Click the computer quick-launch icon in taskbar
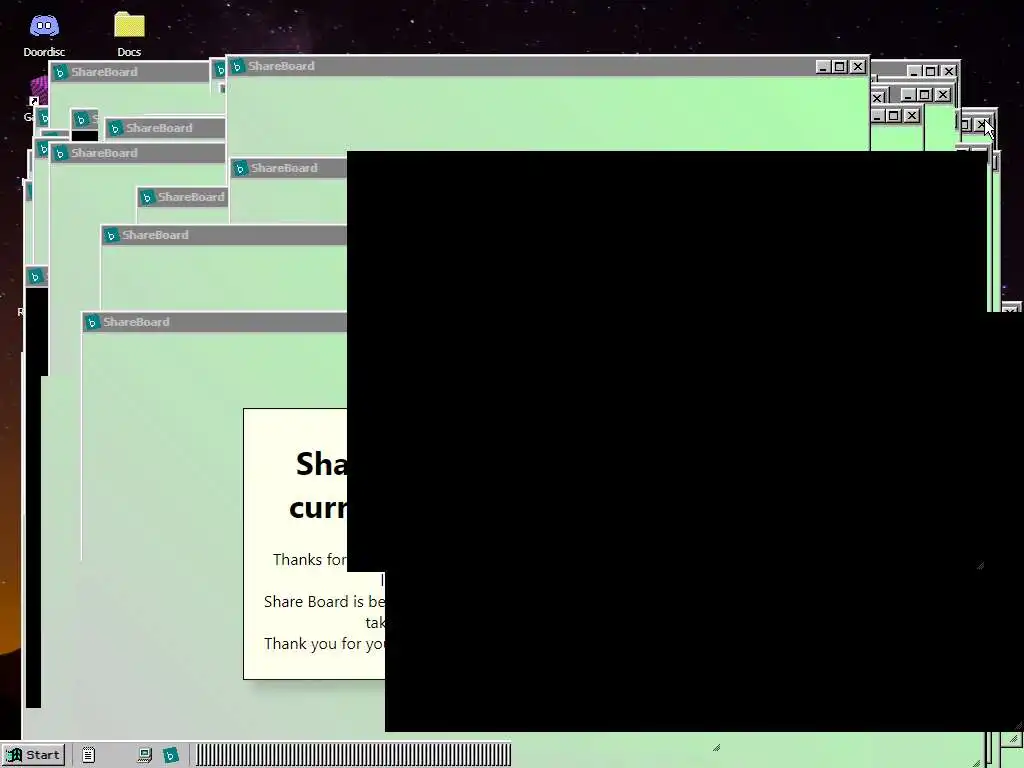The image size is (1024, 768). [144, 756]
